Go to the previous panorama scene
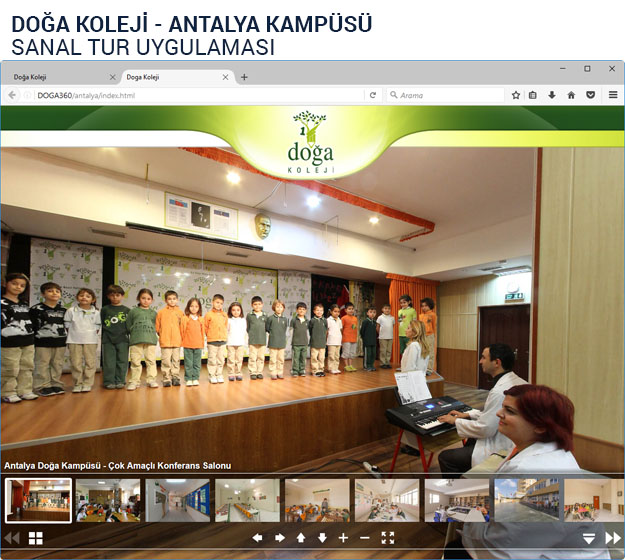 click(12, 538)
